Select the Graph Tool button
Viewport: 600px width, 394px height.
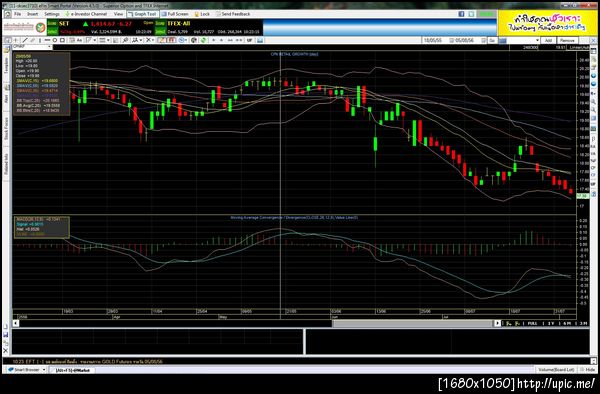tap(142, 14)
